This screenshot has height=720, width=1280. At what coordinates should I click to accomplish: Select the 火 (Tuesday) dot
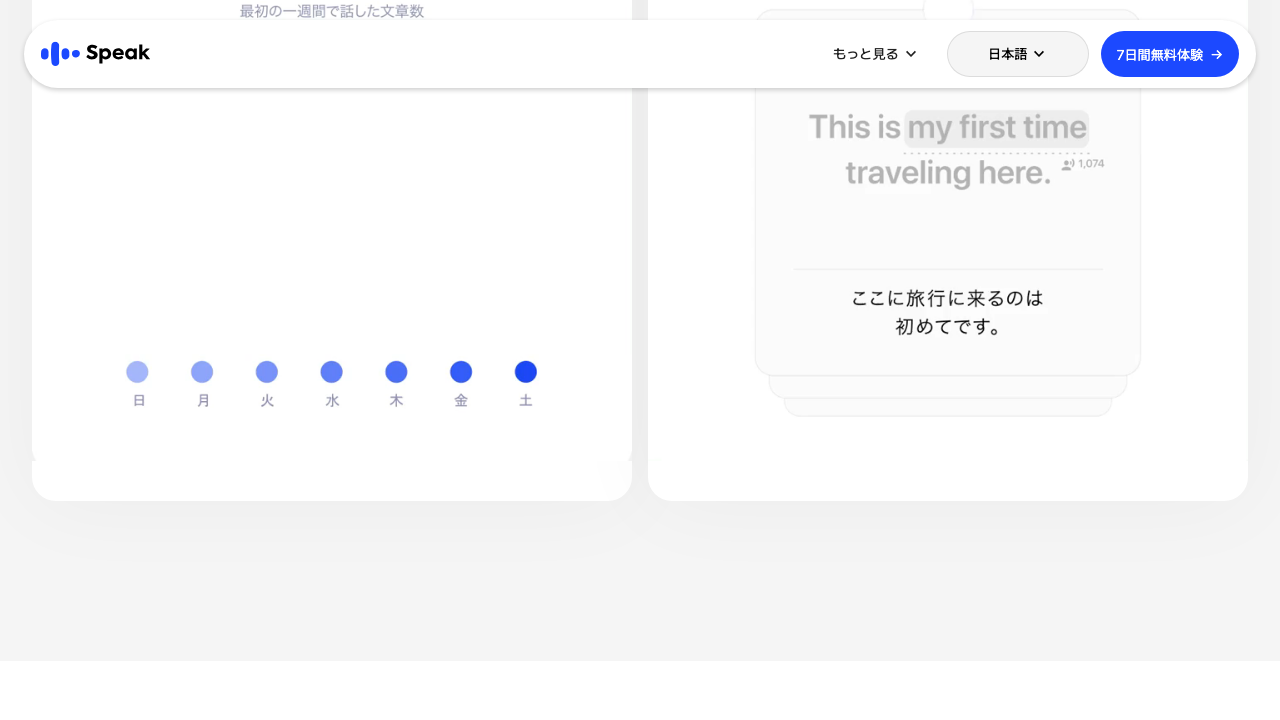pos(267,372)
